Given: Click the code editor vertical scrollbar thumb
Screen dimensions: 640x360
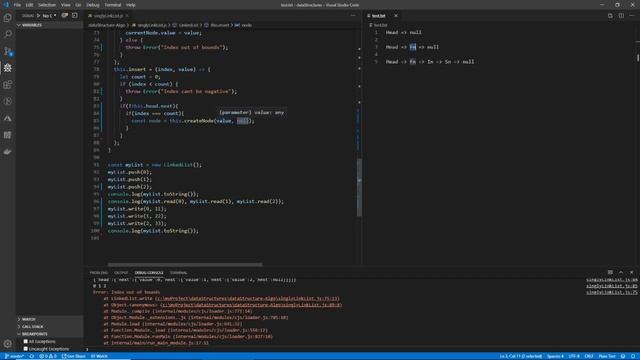Looking at the screenshot, I should [x=359, y=187].
